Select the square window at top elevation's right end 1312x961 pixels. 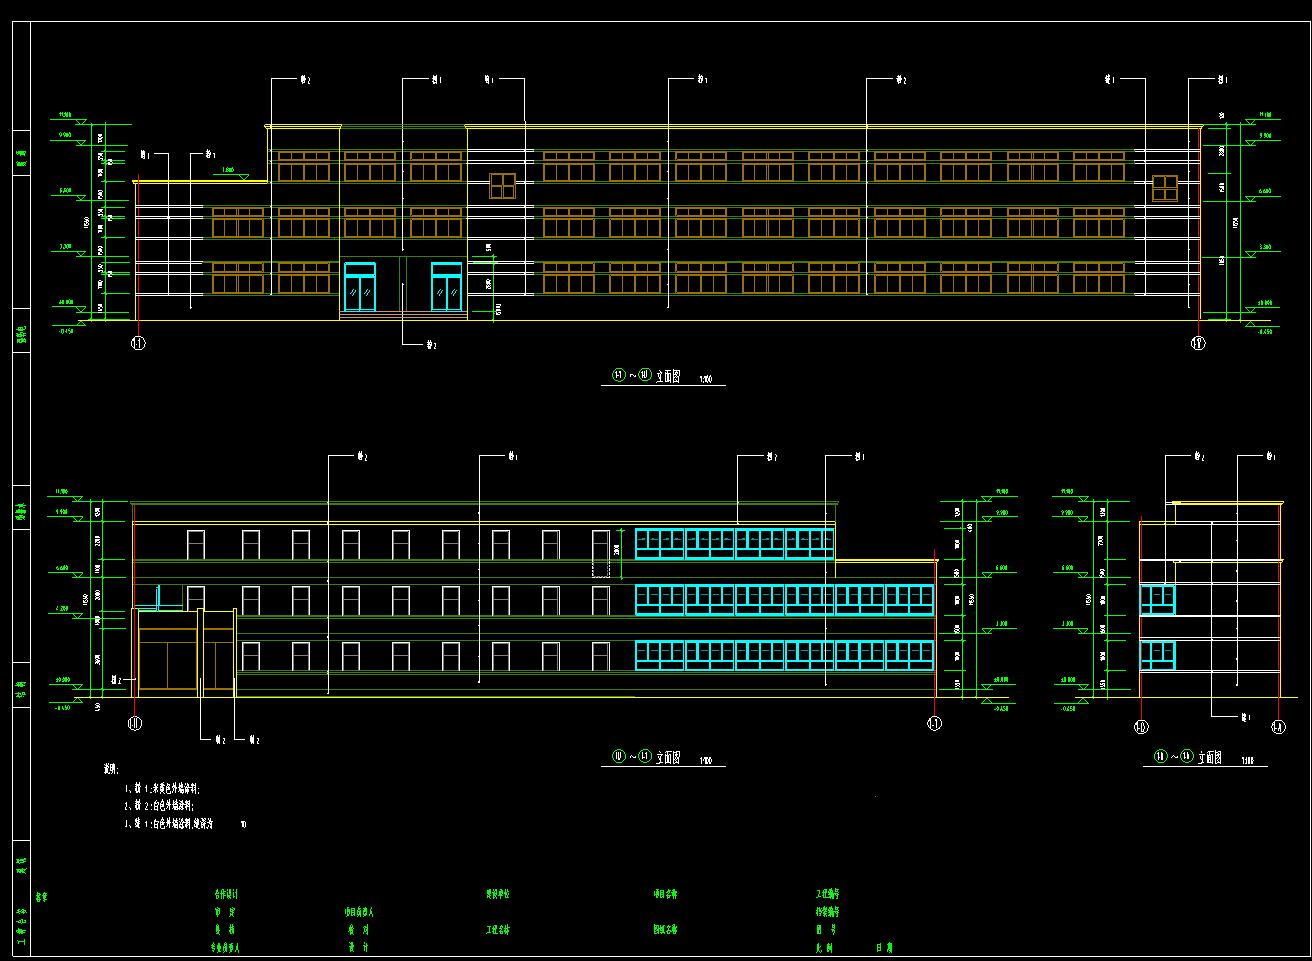click(1165, 187)
